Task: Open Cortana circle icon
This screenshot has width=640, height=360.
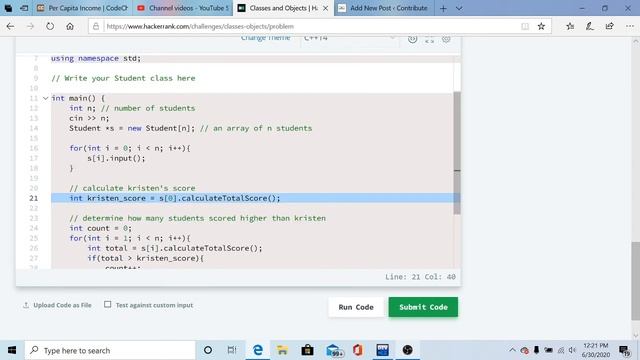Action: point(208,350)
